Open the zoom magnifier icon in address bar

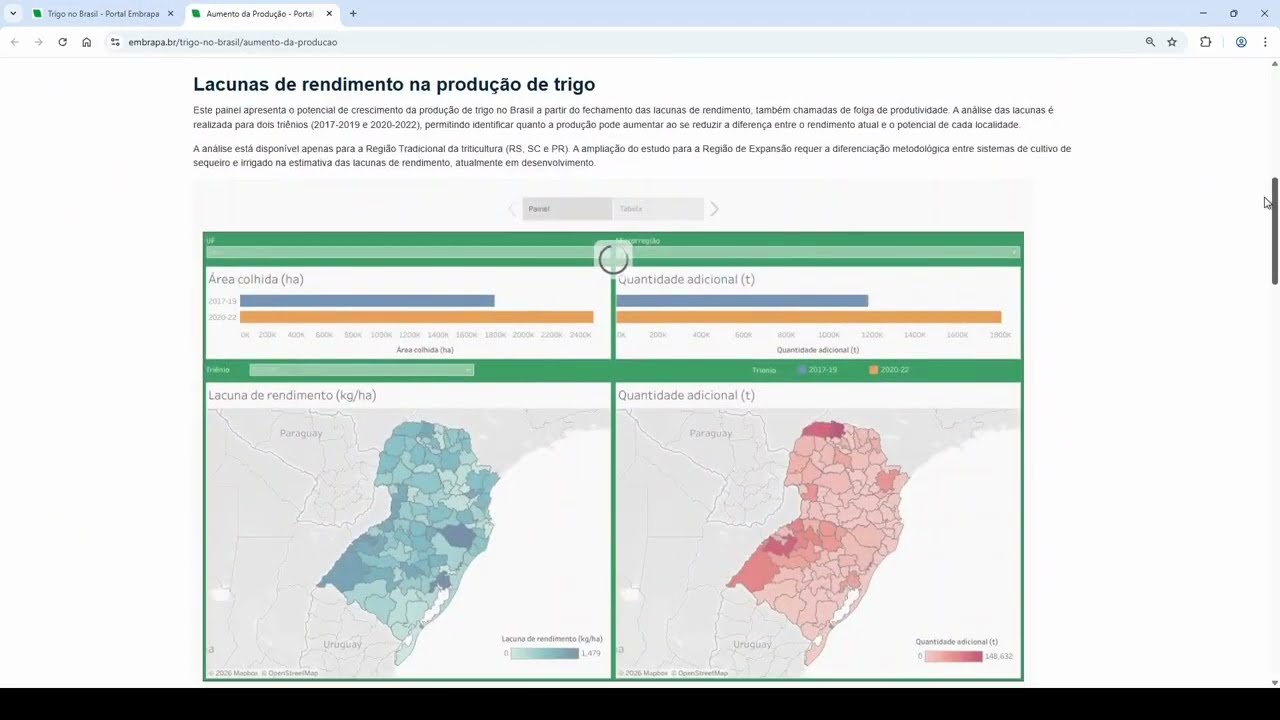coord(1150,42)
